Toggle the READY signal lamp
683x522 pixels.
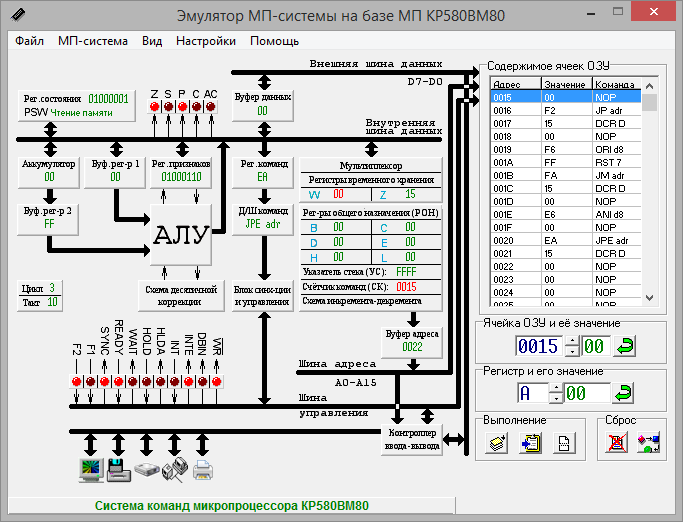[118, 382]
